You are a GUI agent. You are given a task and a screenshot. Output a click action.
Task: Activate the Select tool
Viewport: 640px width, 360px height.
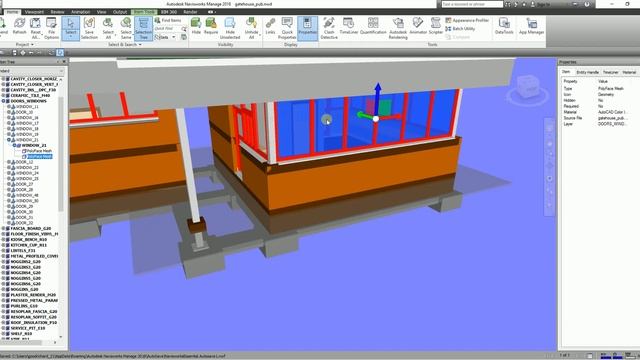click(71, 28)
